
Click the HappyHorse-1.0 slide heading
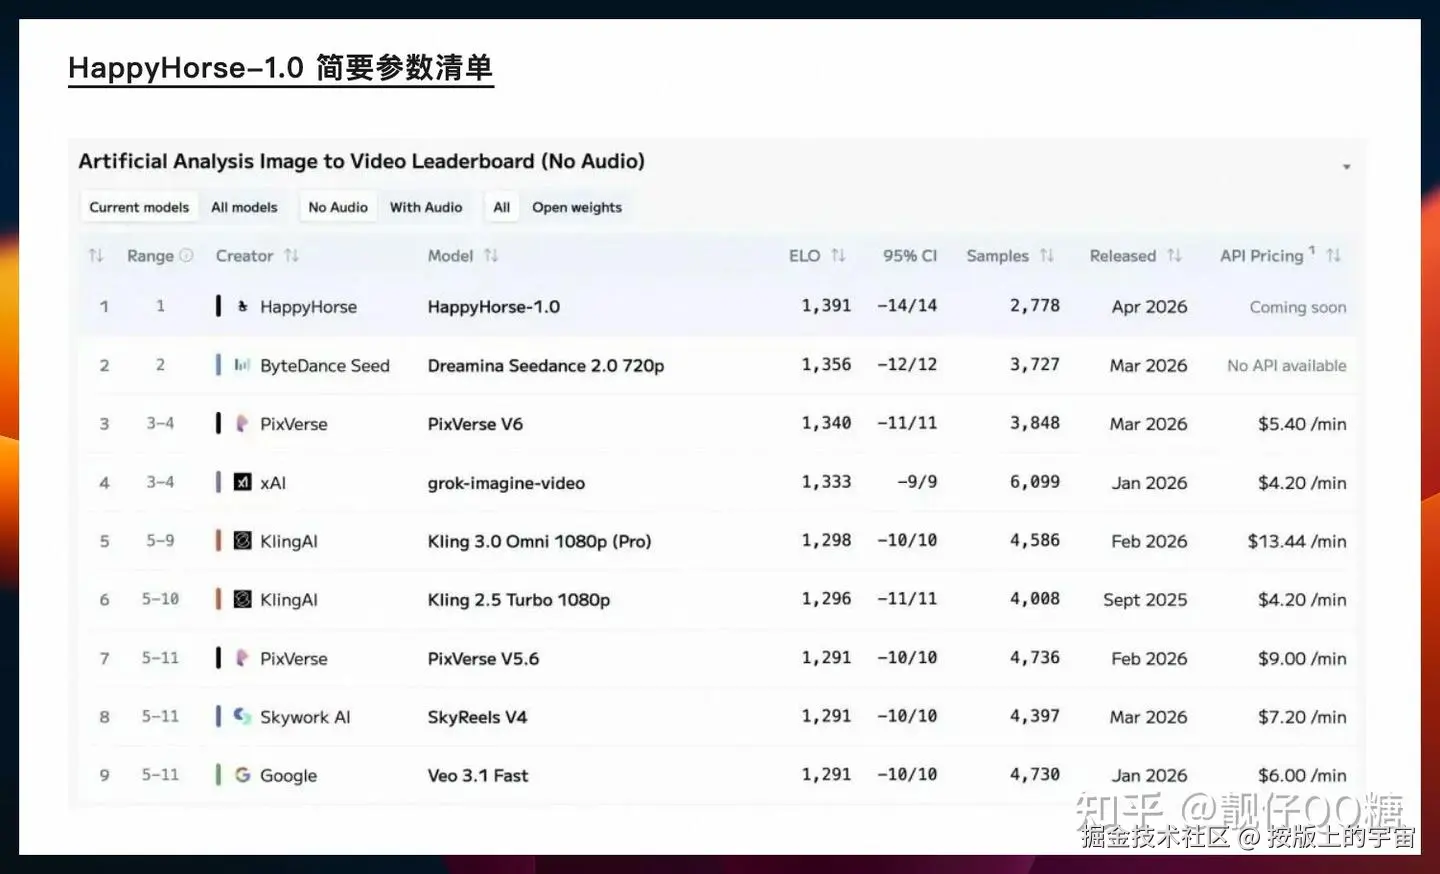[x=280, y=68]
